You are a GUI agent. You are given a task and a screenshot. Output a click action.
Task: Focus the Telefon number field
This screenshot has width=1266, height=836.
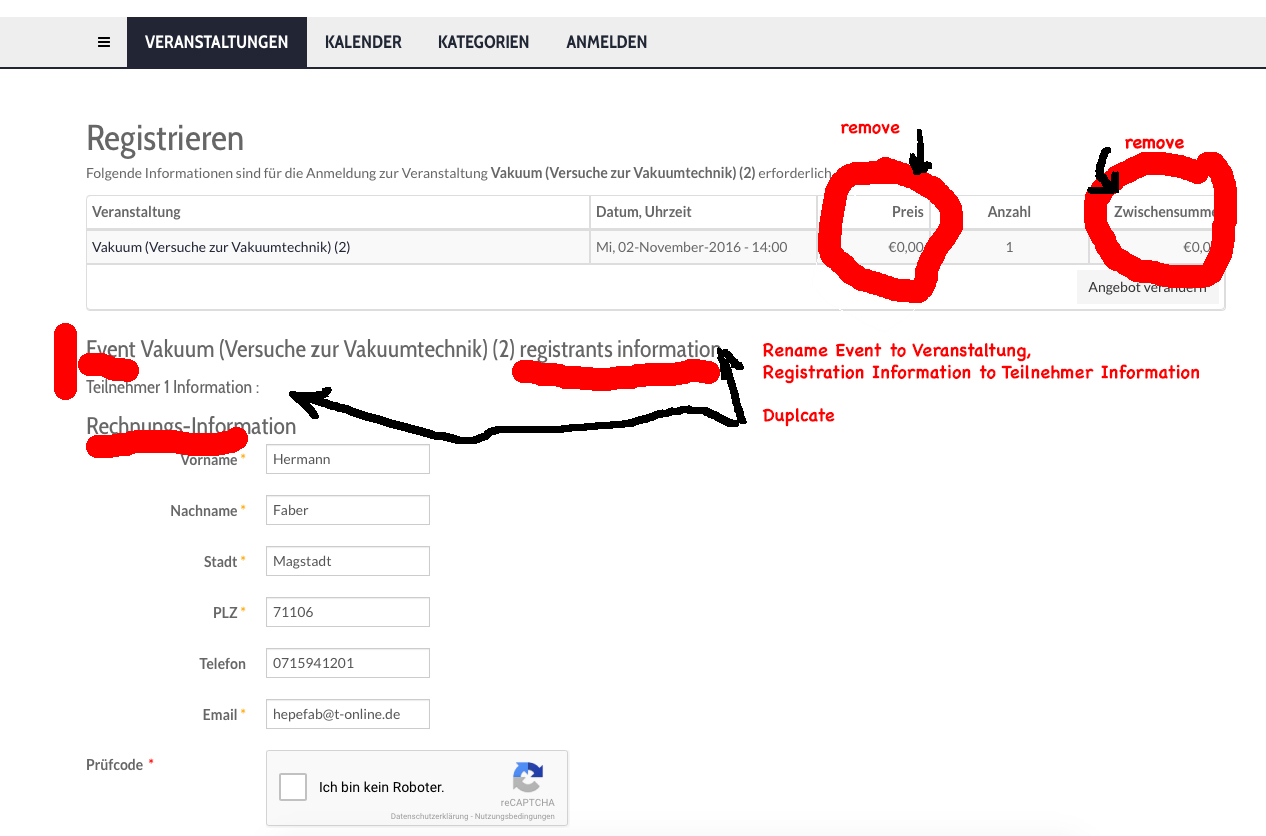[x=347, y=663]
